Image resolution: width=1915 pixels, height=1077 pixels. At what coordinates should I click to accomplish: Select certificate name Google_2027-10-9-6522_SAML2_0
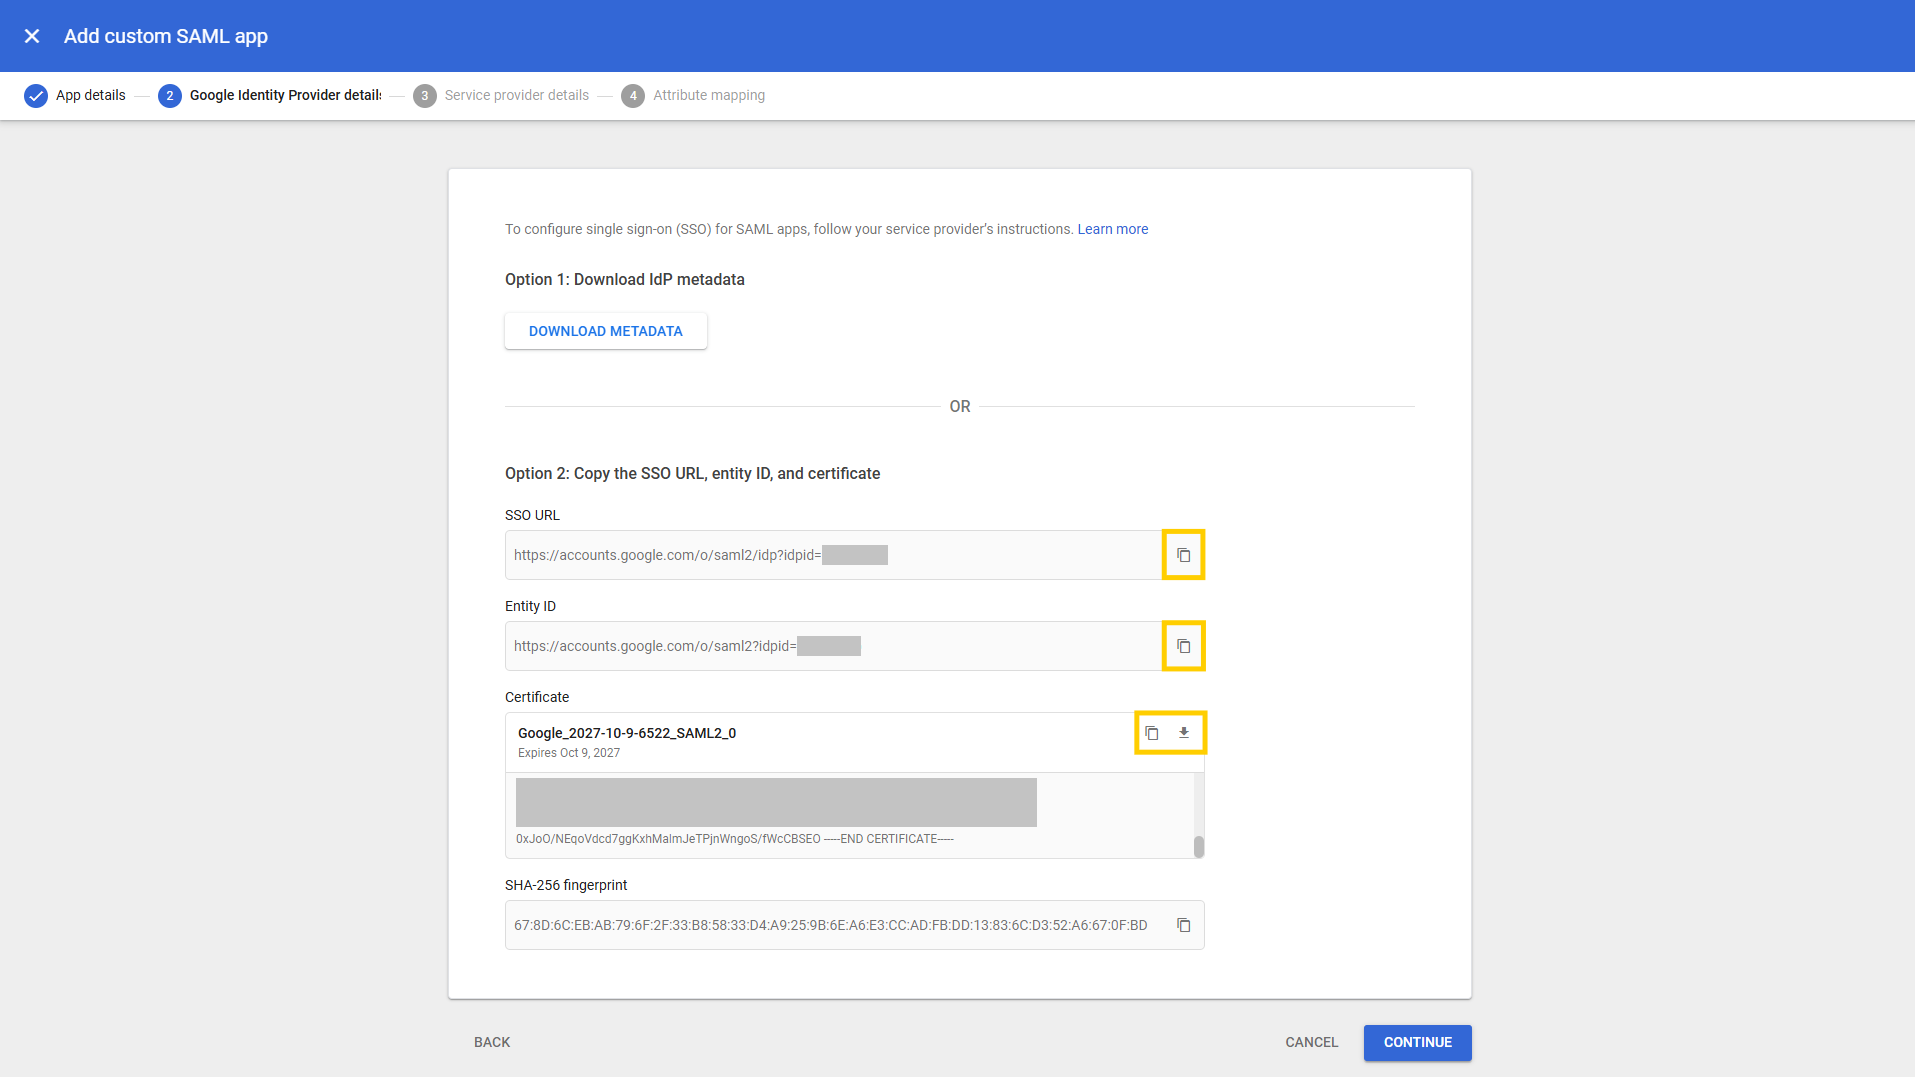(627, 733)
